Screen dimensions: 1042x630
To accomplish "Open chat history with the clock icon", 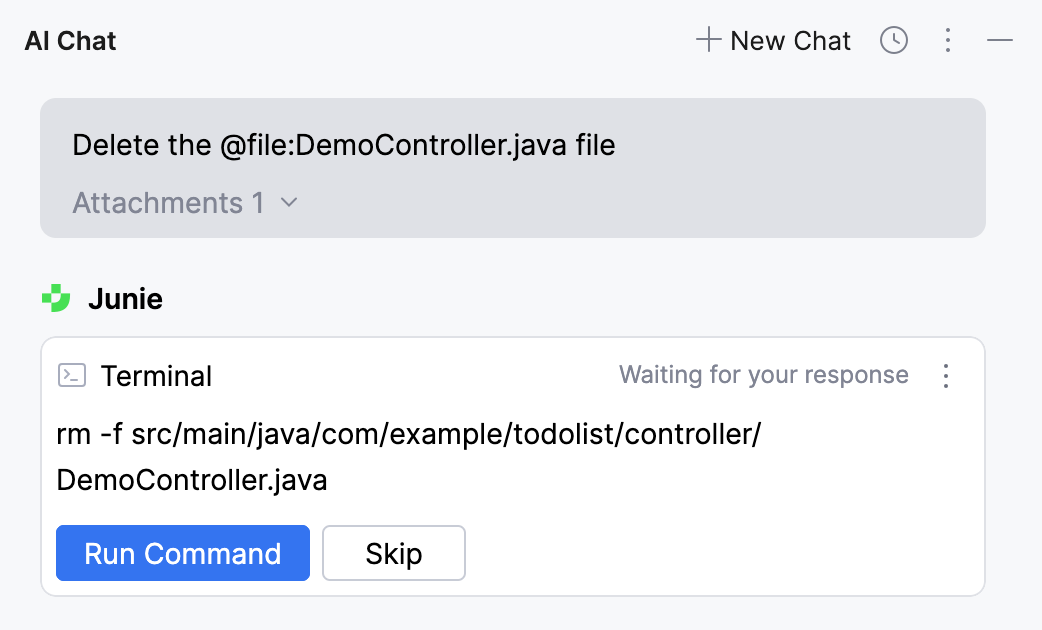I will 893,40.
